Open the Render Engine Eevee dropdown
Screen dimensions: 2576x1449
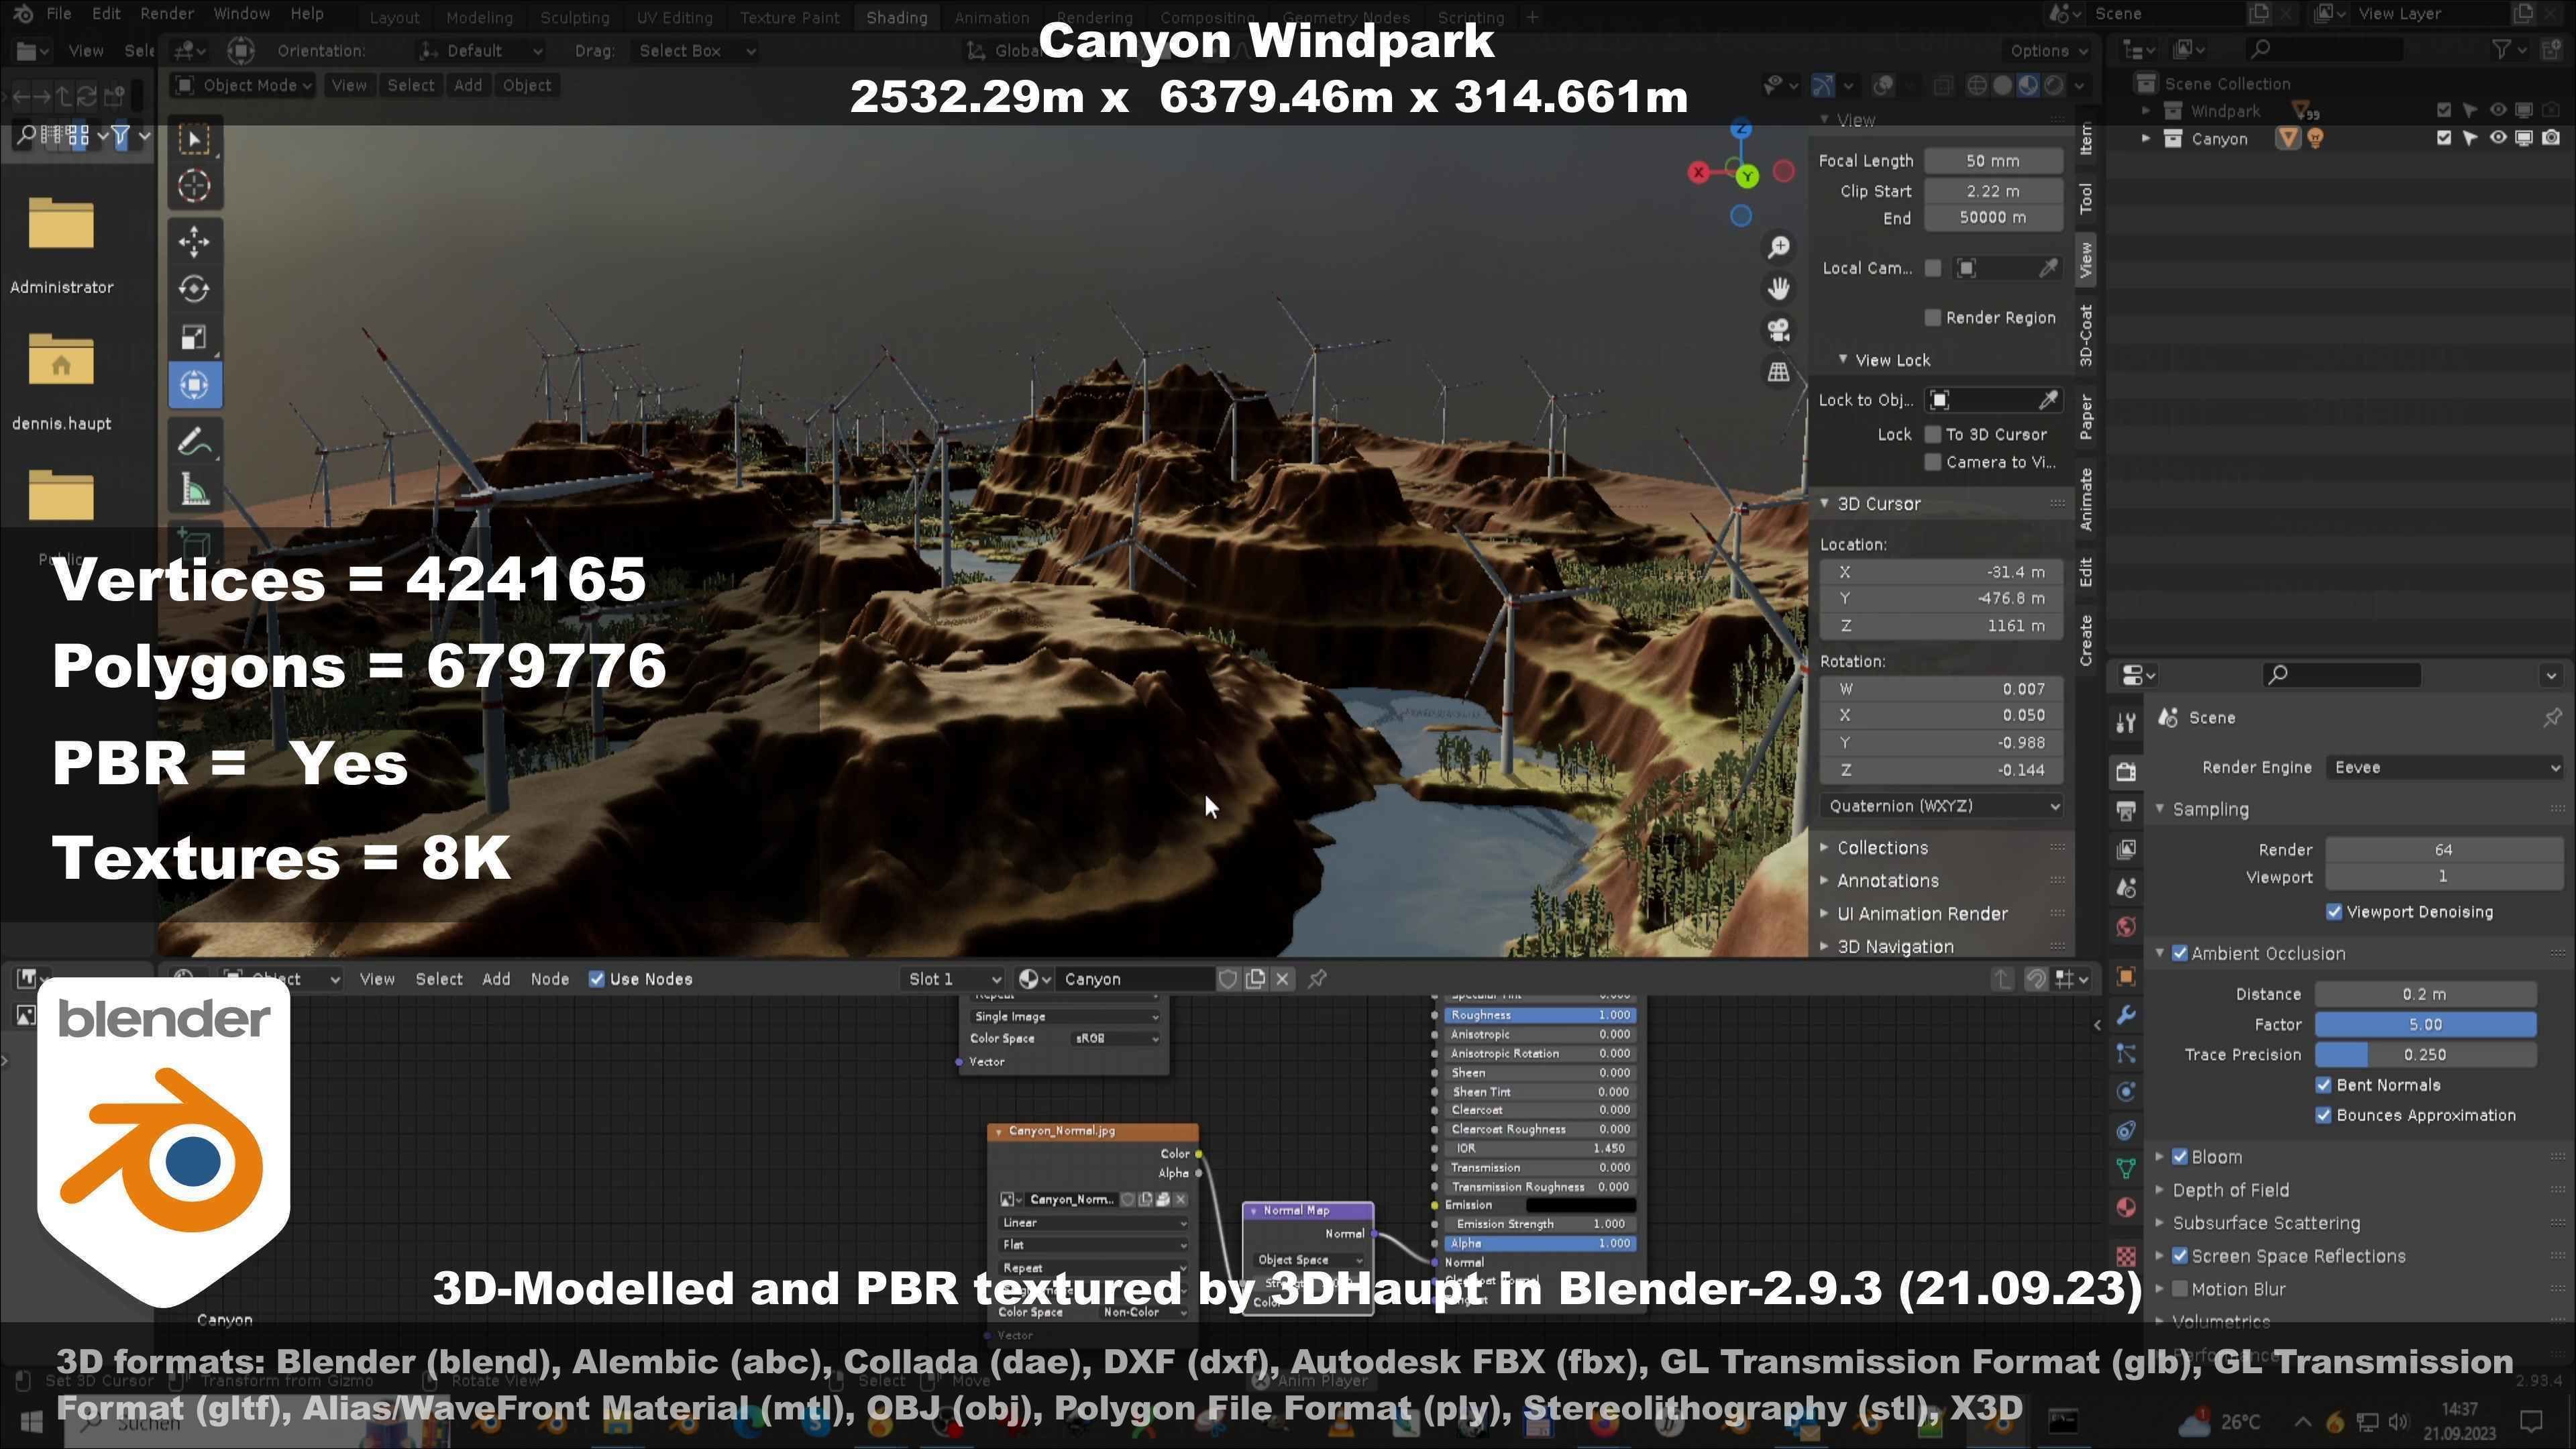click(2443, 767)
